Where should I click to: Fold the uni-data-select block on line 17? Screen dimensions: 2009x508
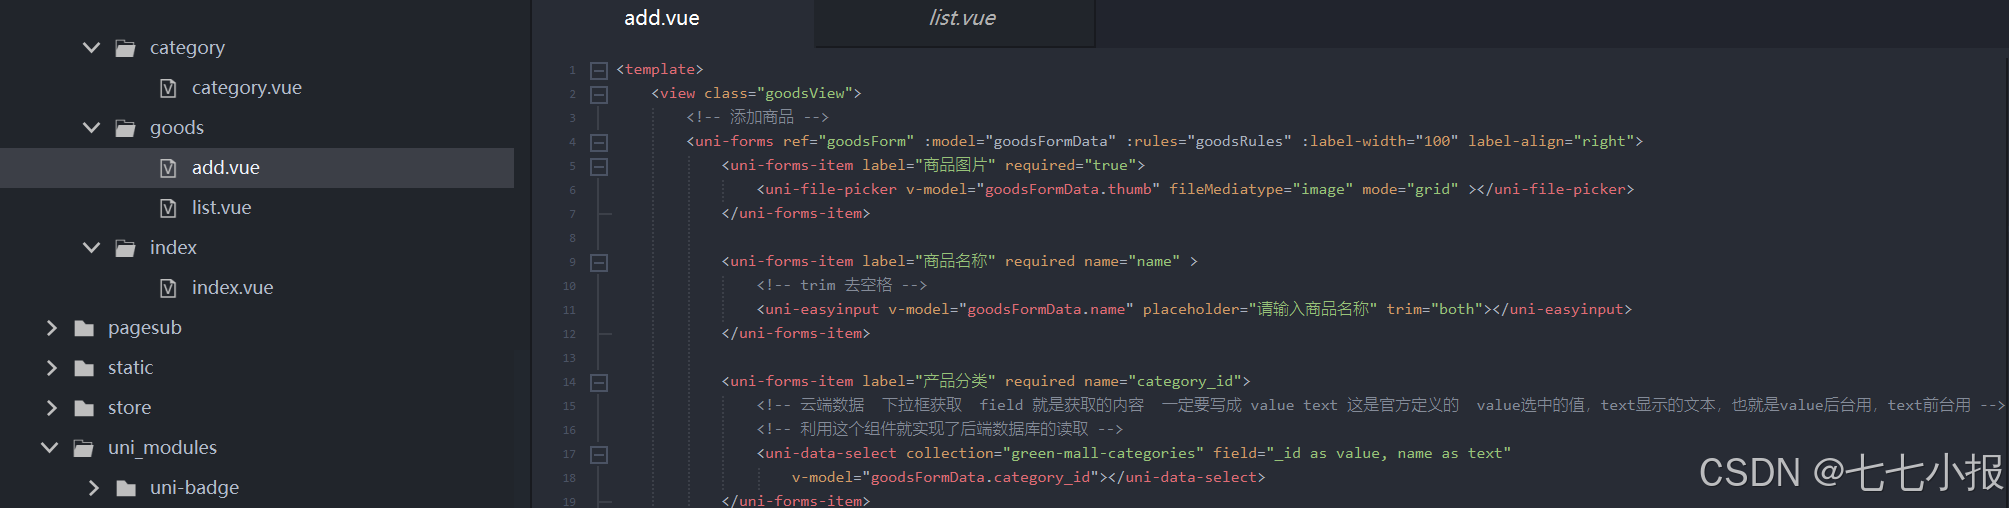point(599,454)
